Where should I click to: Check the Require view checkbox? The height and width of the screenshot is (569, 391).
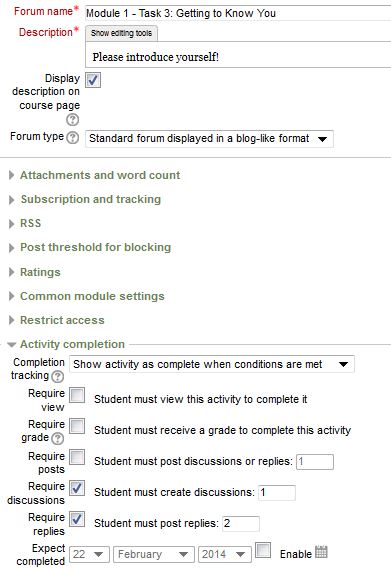77,395
